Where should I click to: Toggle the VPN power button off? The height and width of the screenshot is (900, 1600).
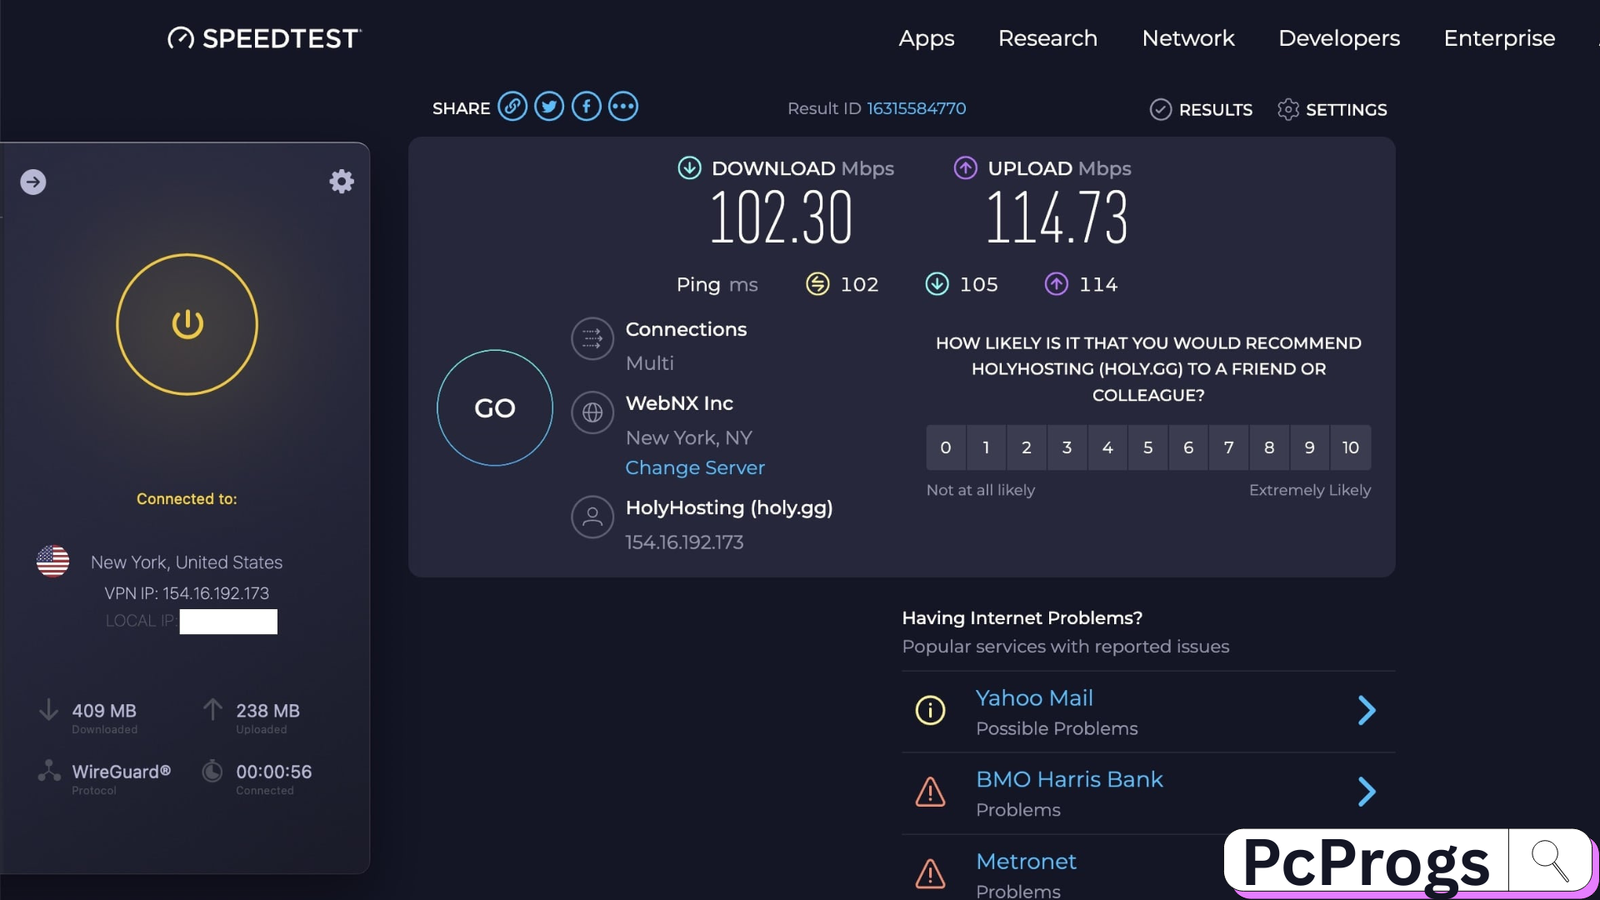(x=187, y=324)
